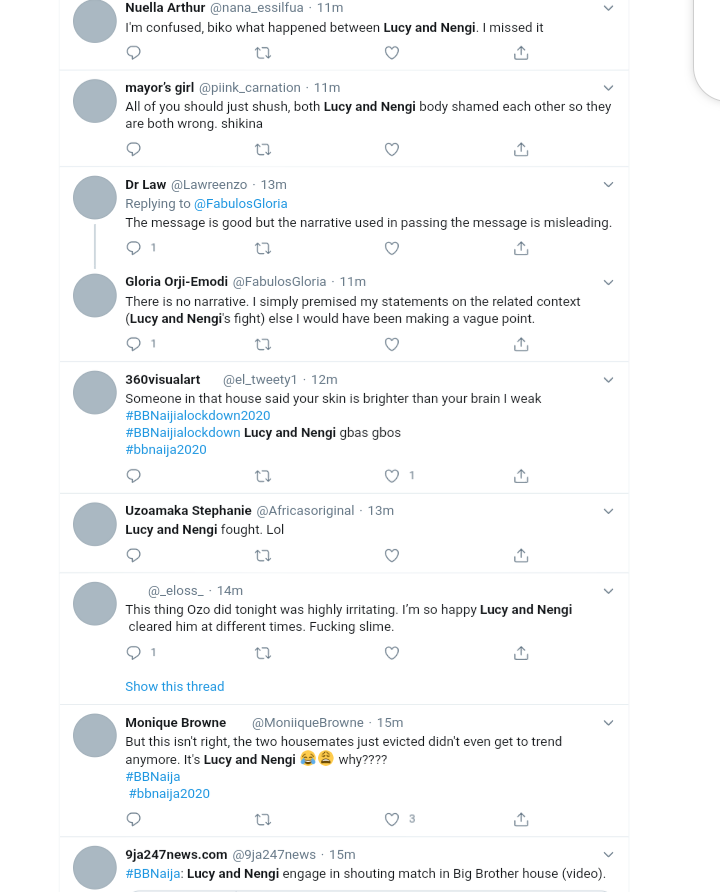The width and height of the screenshot is (720, 892).
Task: Like Monique Browne's tweet with 3 likes
Action: tap(392, 819)
